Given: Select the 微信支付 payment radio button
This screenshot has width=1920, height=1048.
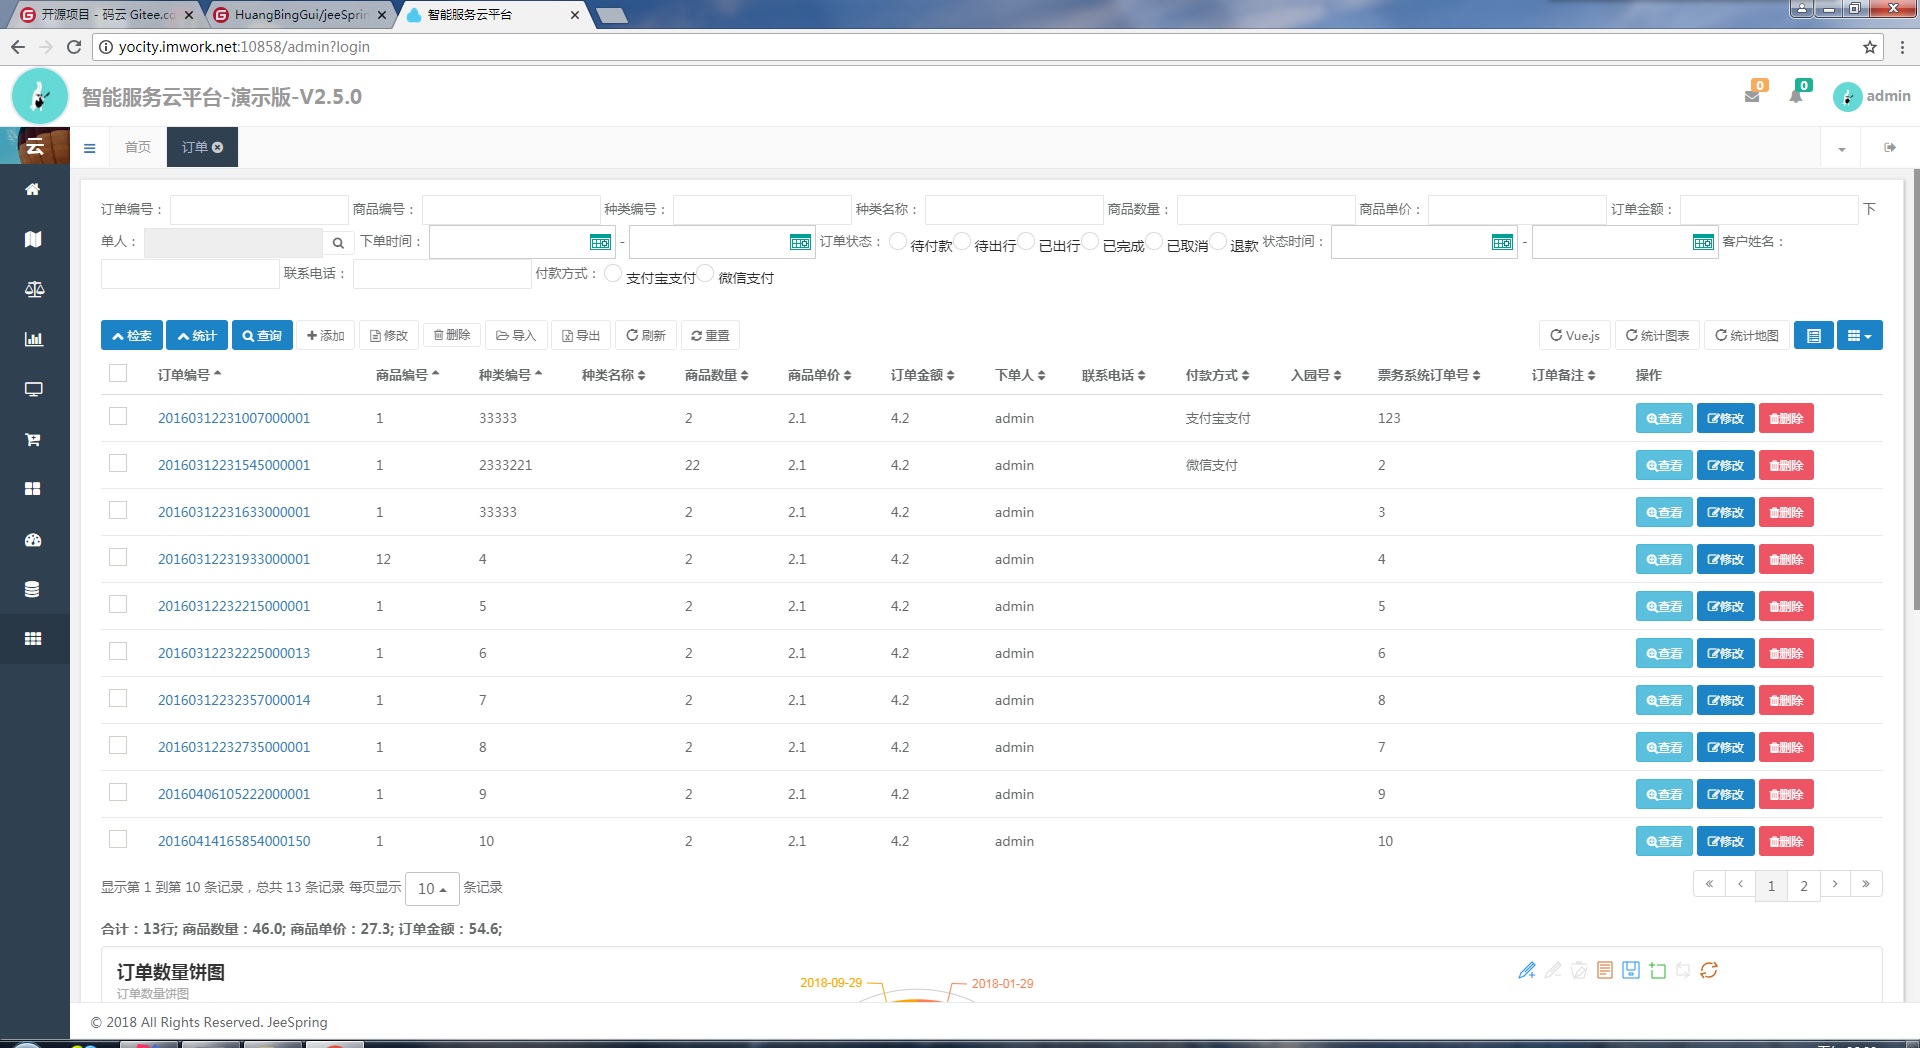Looking at the screenshot, I should click(x=706, y=273).
